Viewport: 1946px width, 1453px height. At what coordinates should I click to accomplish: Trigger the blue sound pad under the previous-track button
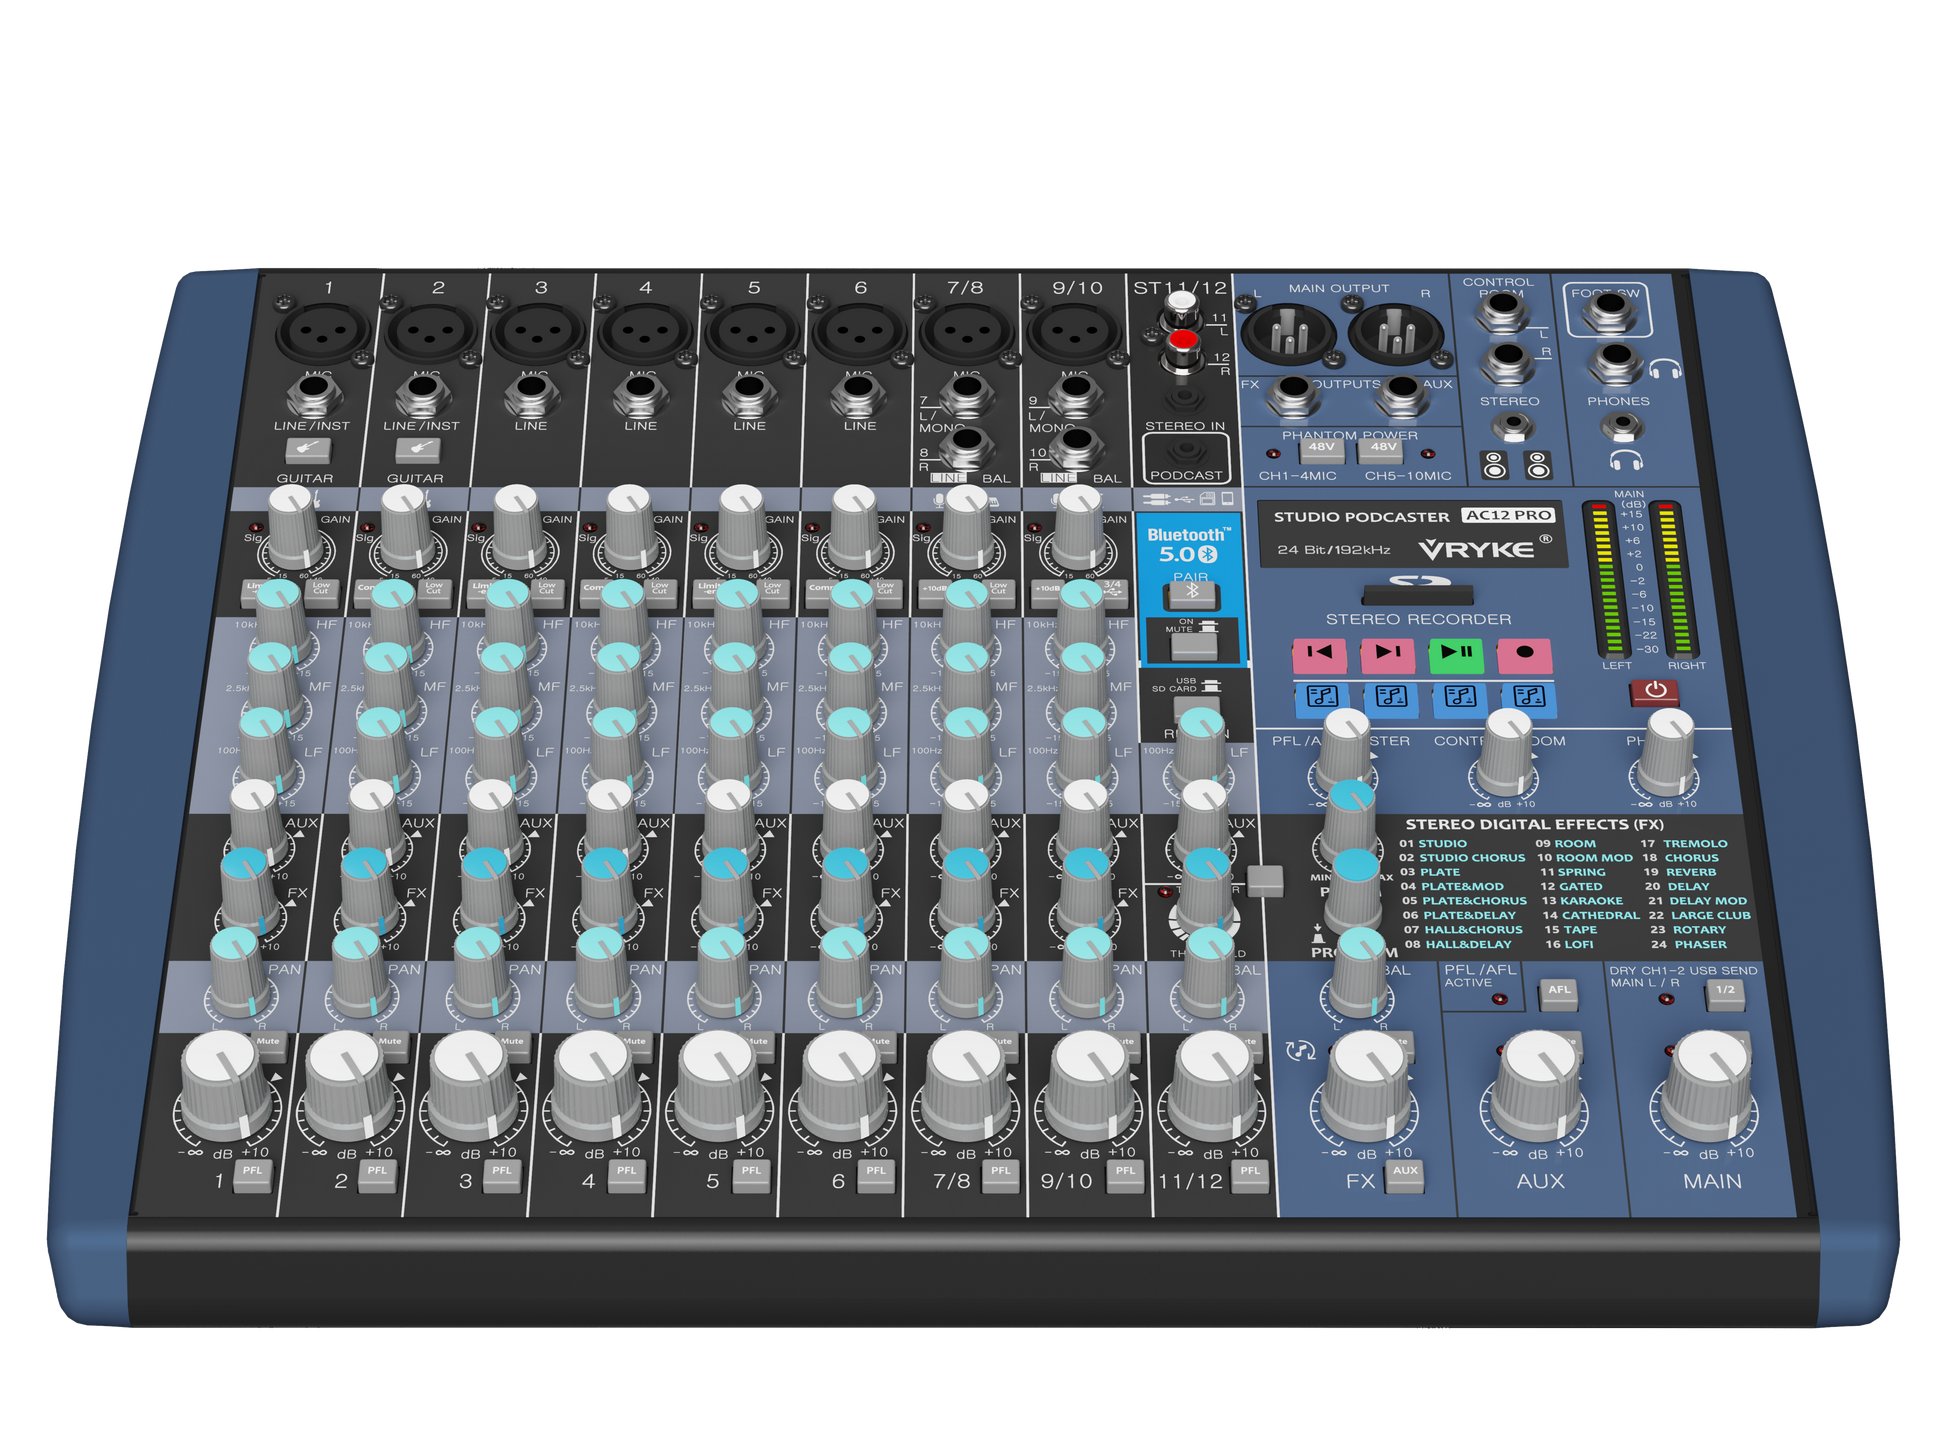[x=1322, y=699]
